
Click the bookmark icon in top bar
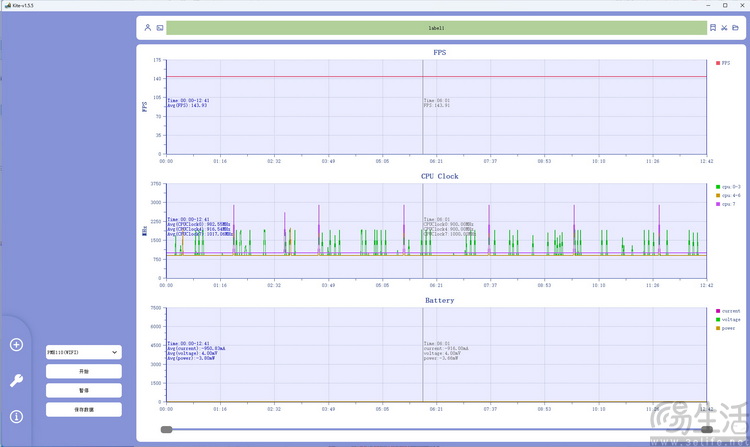click(x=712, y=28)
